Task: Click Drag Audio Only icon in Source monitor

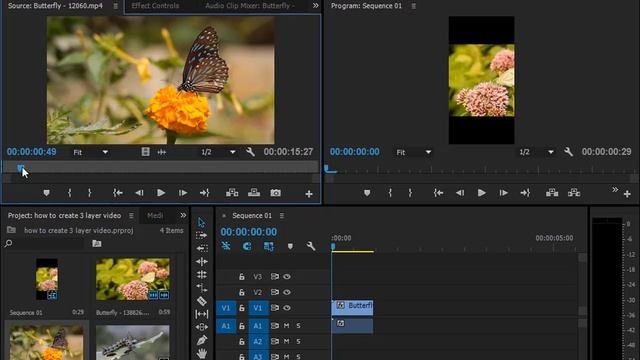Action: tap(162, 152)
